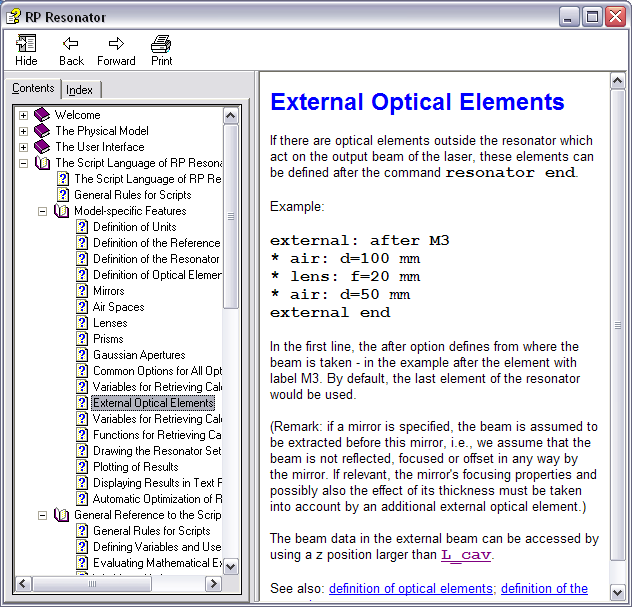
Task: Click The User Interface book icon
Action: pyautogui.click(x=42, y=147)
